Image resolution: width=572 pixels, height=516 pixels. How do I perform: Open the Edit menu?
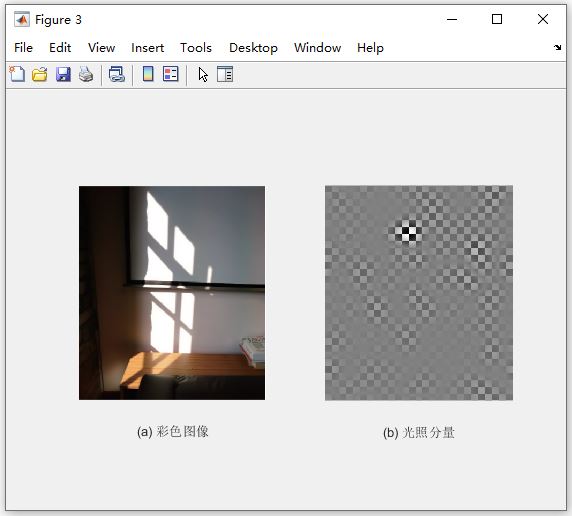pyautogui.click(x=60, y=48)
